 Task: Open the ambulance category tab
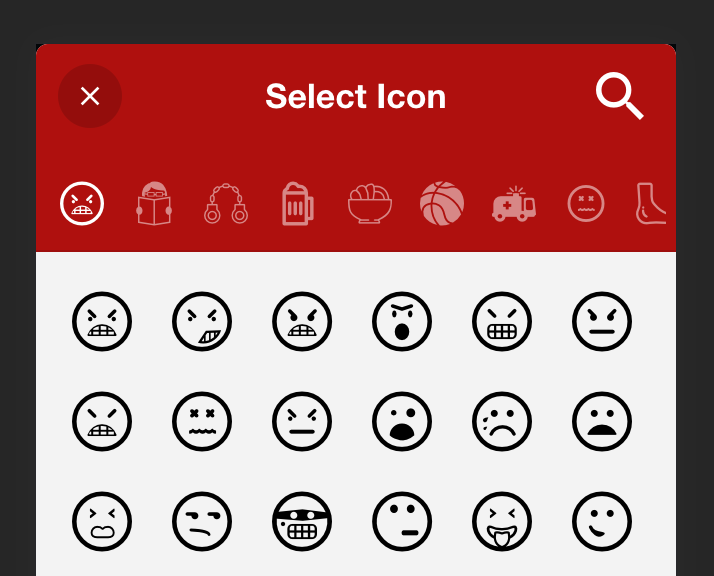(x=514, y=204)
